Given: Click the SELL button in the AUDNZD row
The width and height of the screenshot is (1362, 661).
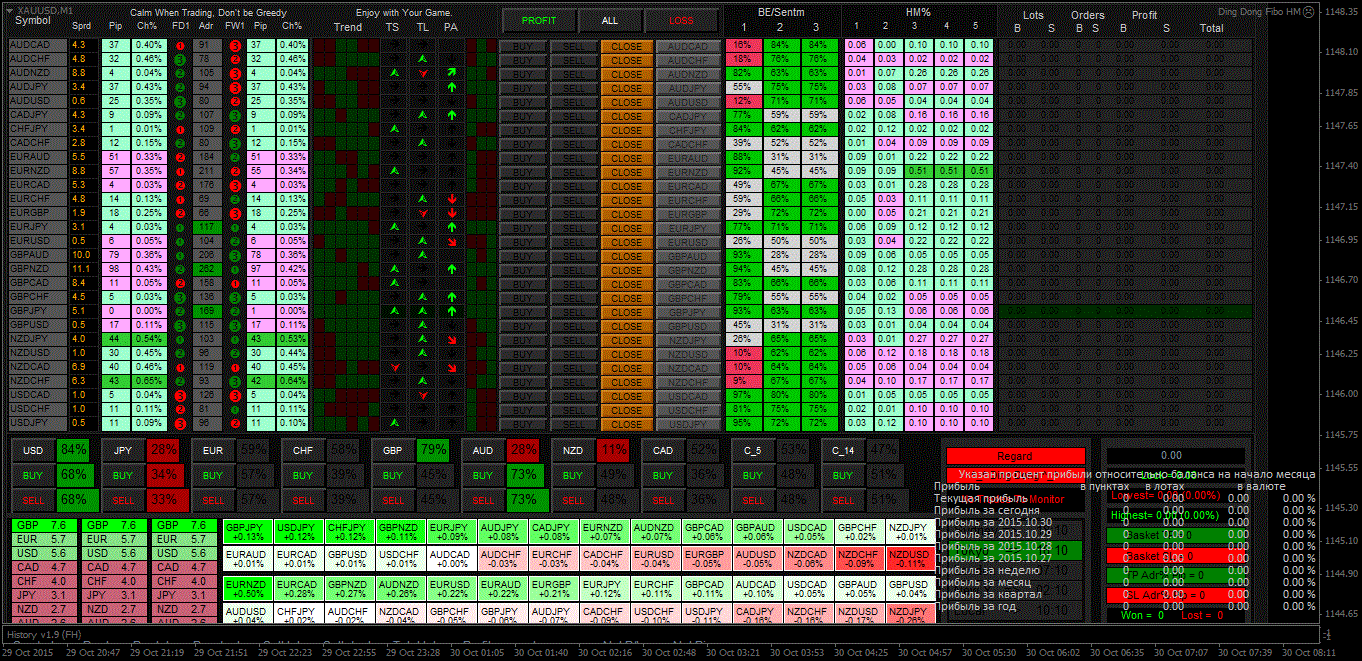Looking at the screenshot, I should pos(573,74).
